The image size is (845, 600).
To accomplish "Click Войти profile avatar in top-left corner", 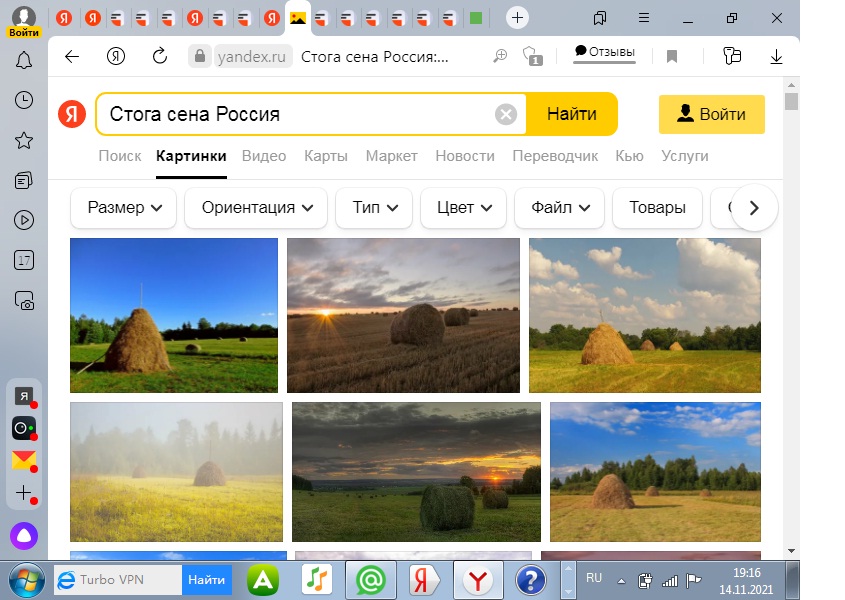I will click(24, 22).
